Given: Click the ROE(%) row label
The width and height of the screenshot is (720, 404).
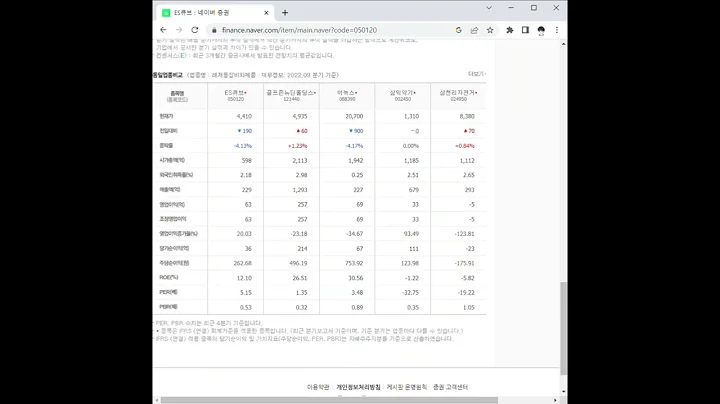Looking at the screenshot, I should tap(169, 277).
